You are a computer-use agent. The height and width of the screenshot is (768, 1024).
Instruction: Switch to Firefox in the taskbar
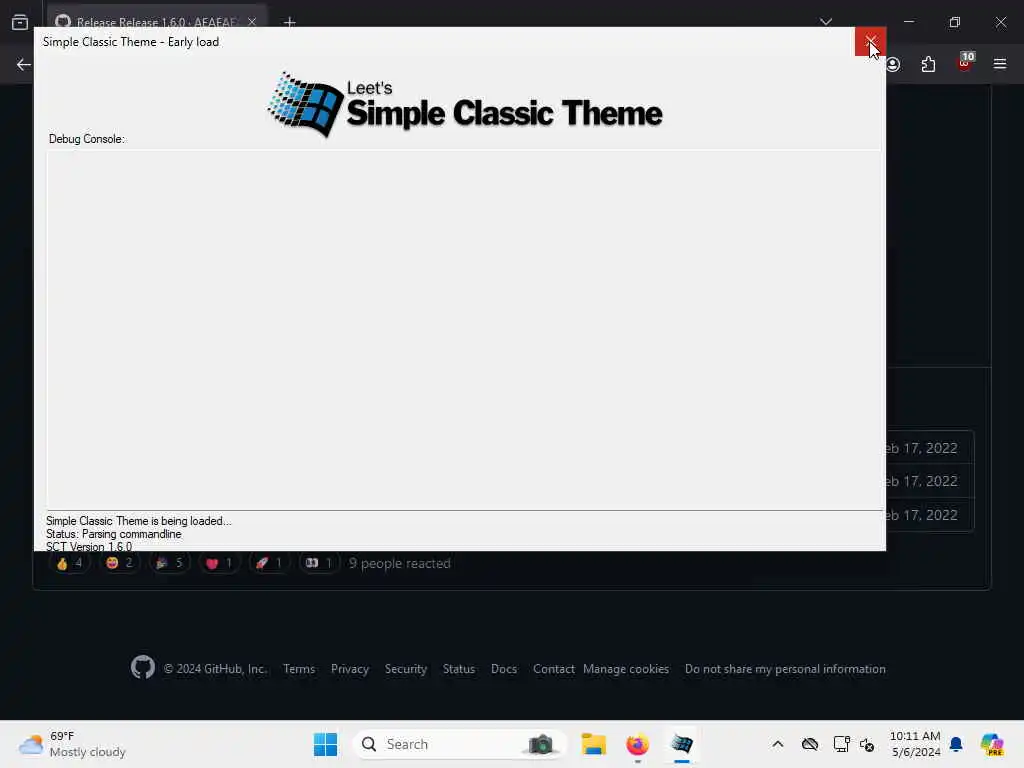click(x=637, y=744)
